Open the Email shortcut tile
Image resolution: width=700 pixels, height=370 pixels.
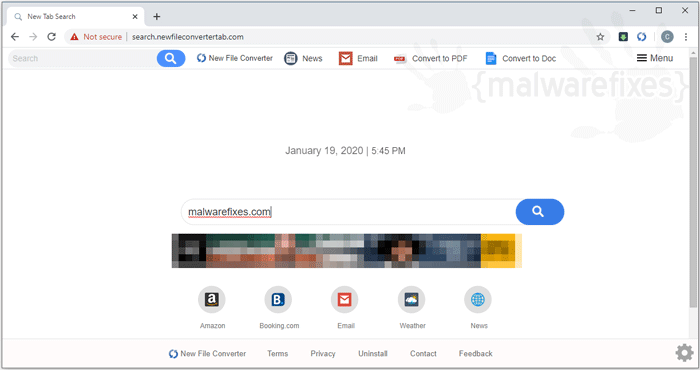[345, 299]
